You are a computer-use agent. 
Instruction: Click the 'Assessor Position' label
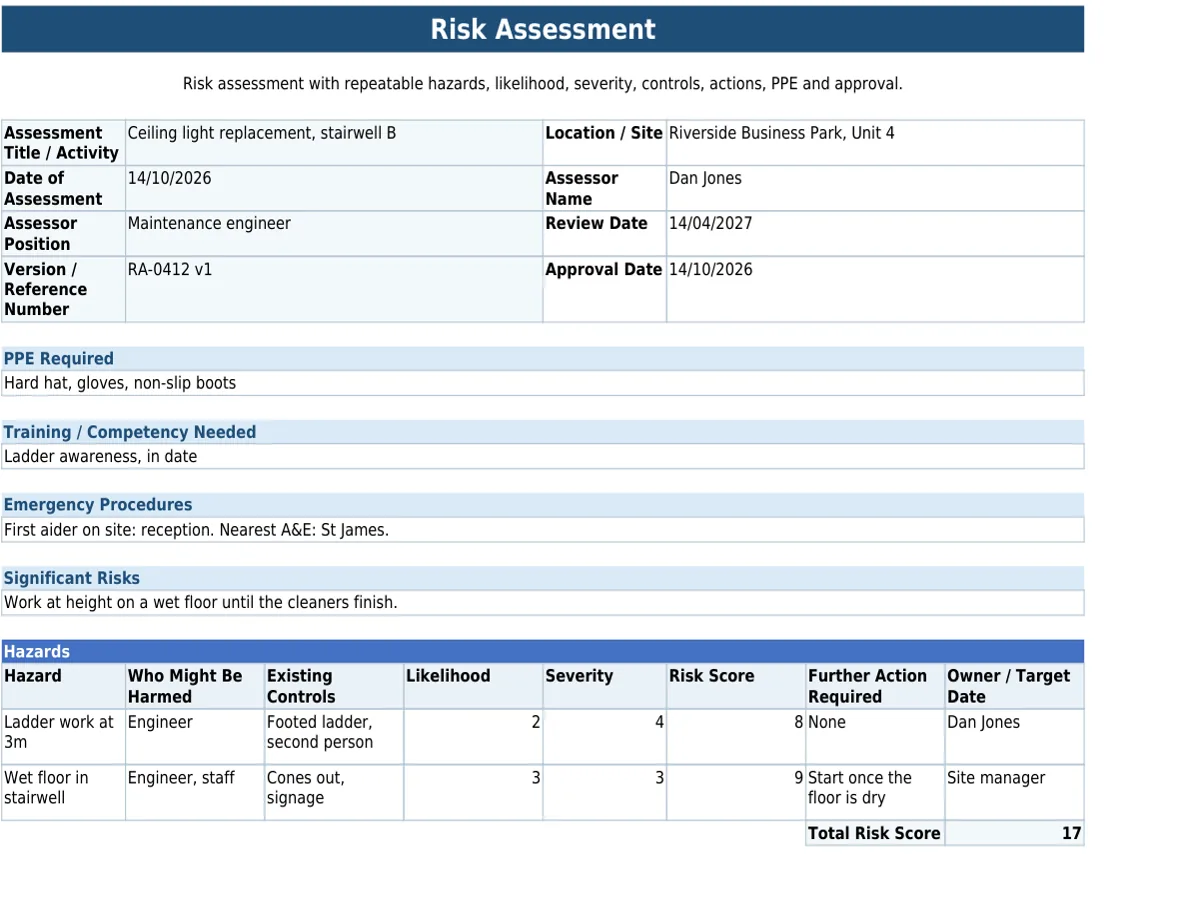click(63, 234)
